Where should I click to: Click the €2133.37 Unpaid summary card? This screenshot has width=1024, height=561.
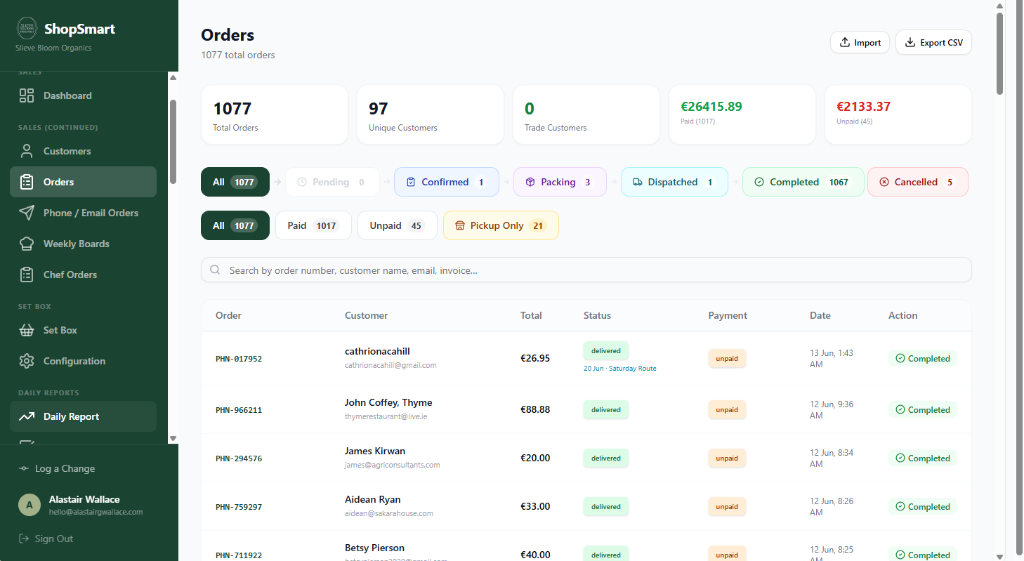tap(898, 114)
